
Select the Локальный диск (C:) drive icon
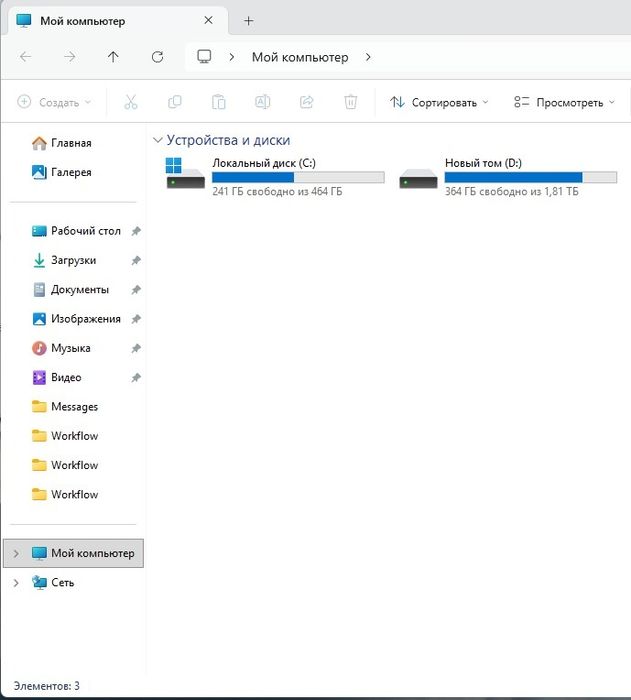tap(185, 173)
